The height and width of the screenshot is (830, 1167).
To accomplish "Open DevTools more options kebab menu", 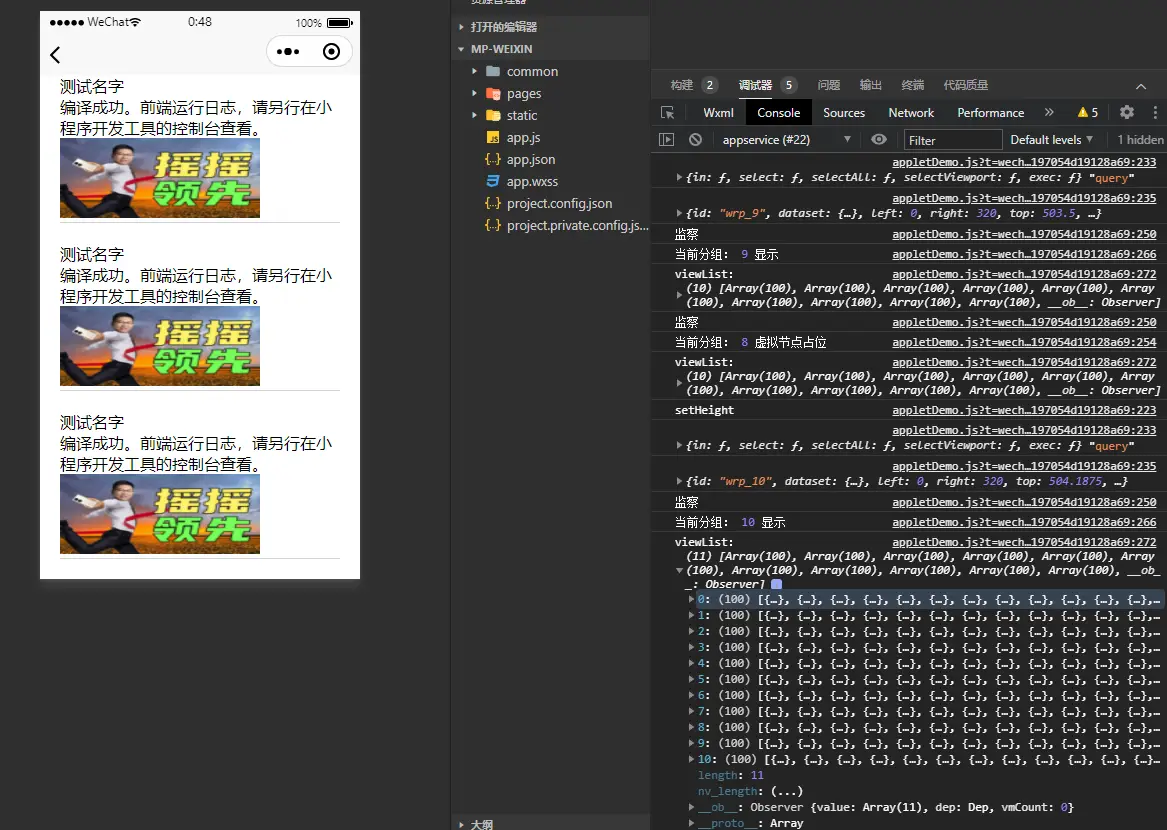I will pyautogui.click(x=1155, y=112).
